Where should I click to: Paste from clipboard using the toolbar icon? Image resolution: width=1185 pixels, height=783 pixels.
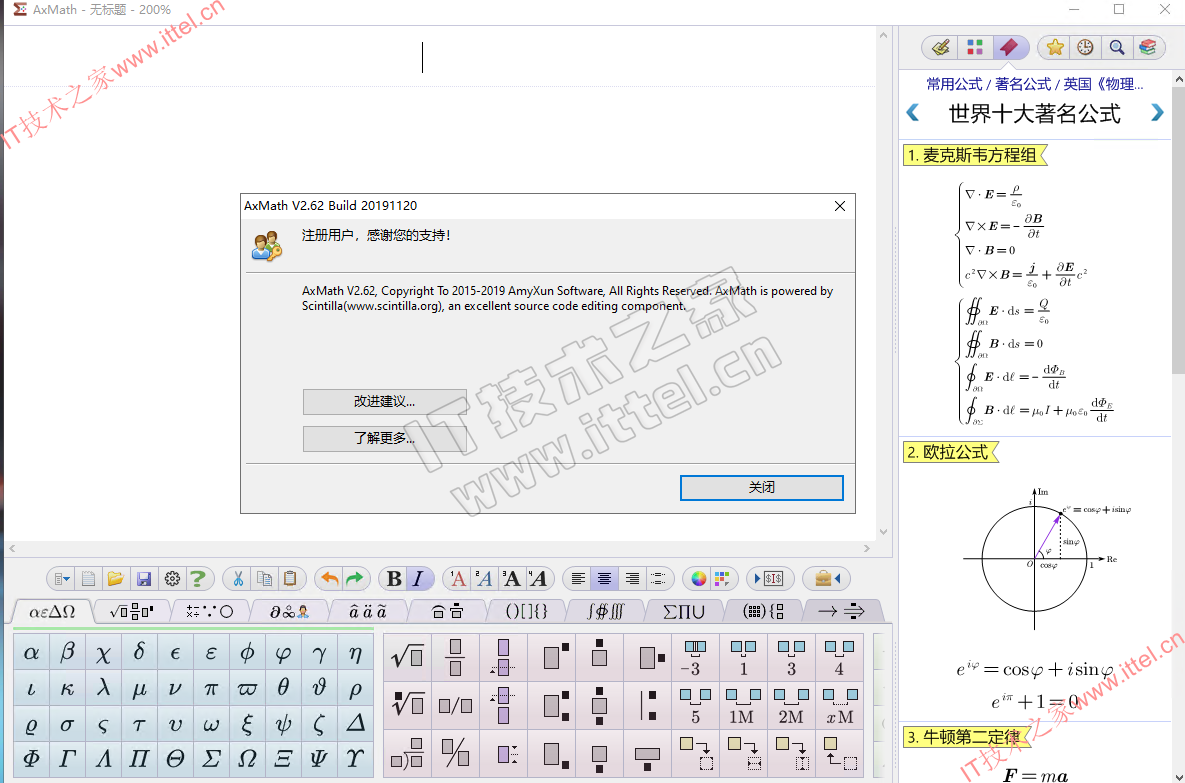tap(290, 579)
